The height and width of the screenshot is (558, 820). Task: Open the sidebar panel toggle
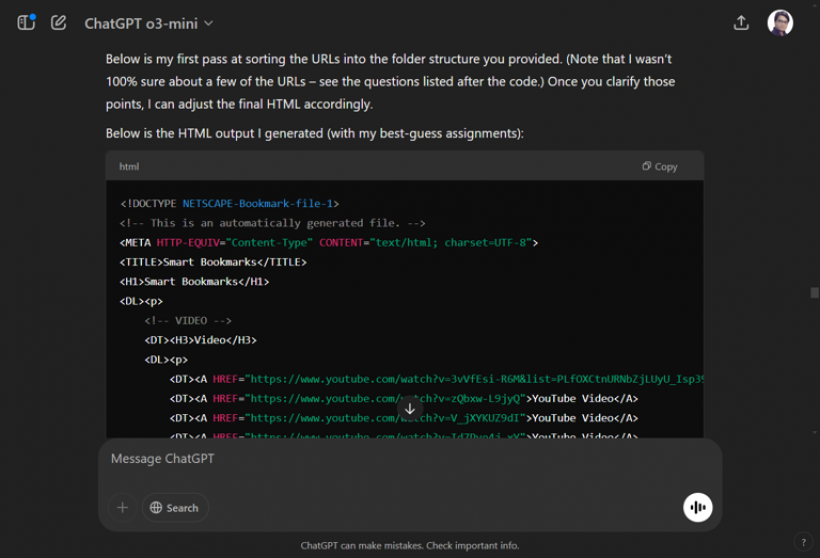[26, 22]
